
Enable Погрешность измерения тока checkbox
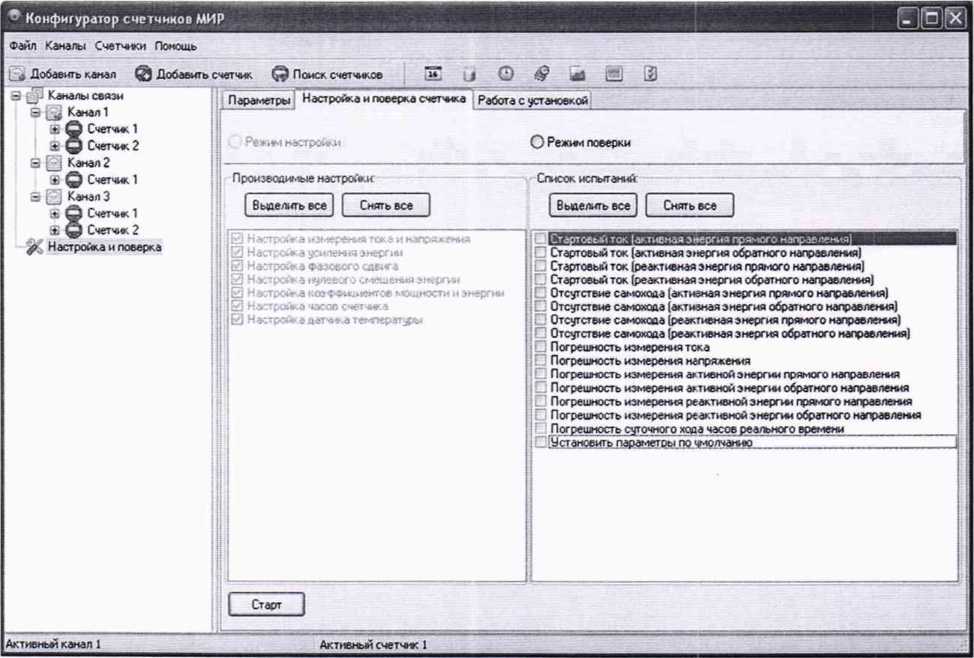(540, 347)
